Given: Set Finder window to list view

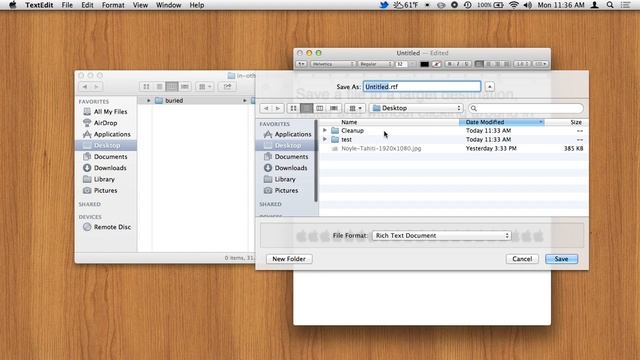Looking at the screenshot, I should coord(159,87).
